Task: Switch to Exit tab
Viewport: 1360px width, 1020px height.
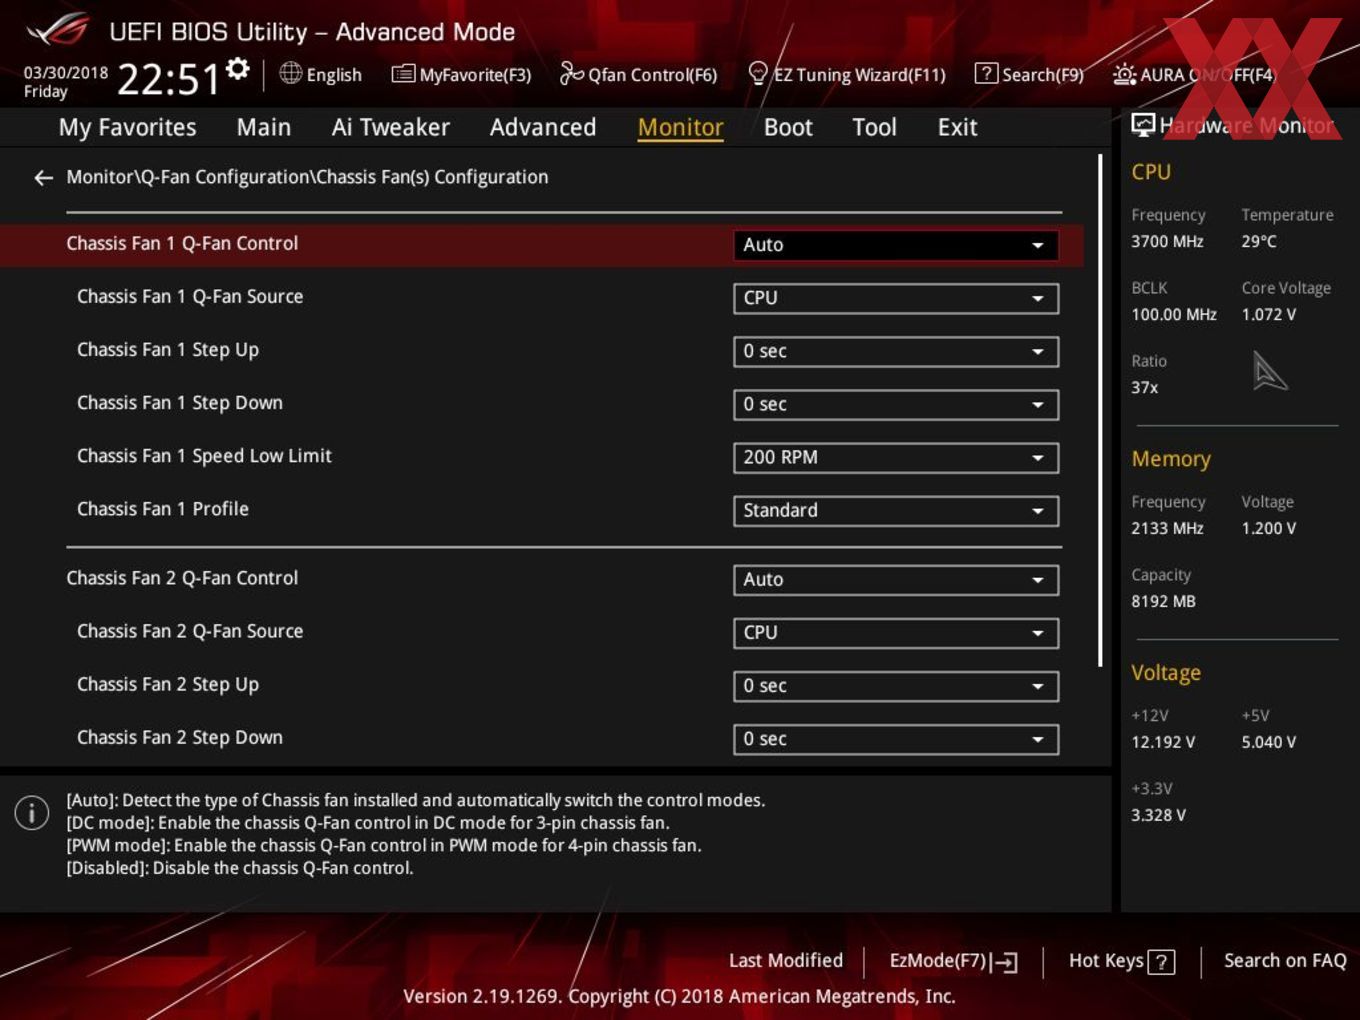Action: [957, 127]
